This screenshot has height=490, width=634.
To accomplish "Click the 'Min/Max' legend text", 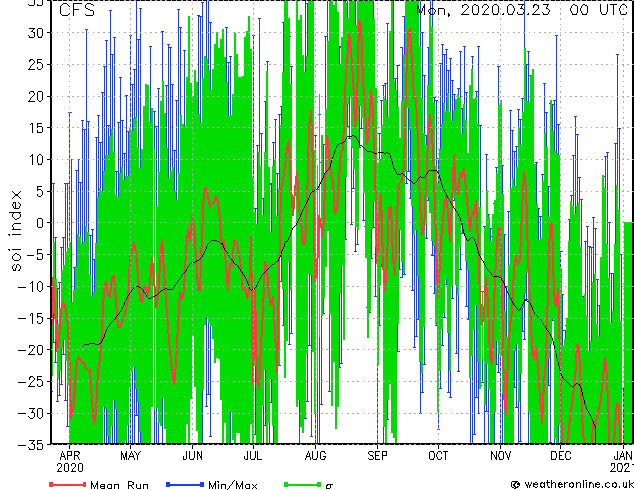I will (232, 485).
